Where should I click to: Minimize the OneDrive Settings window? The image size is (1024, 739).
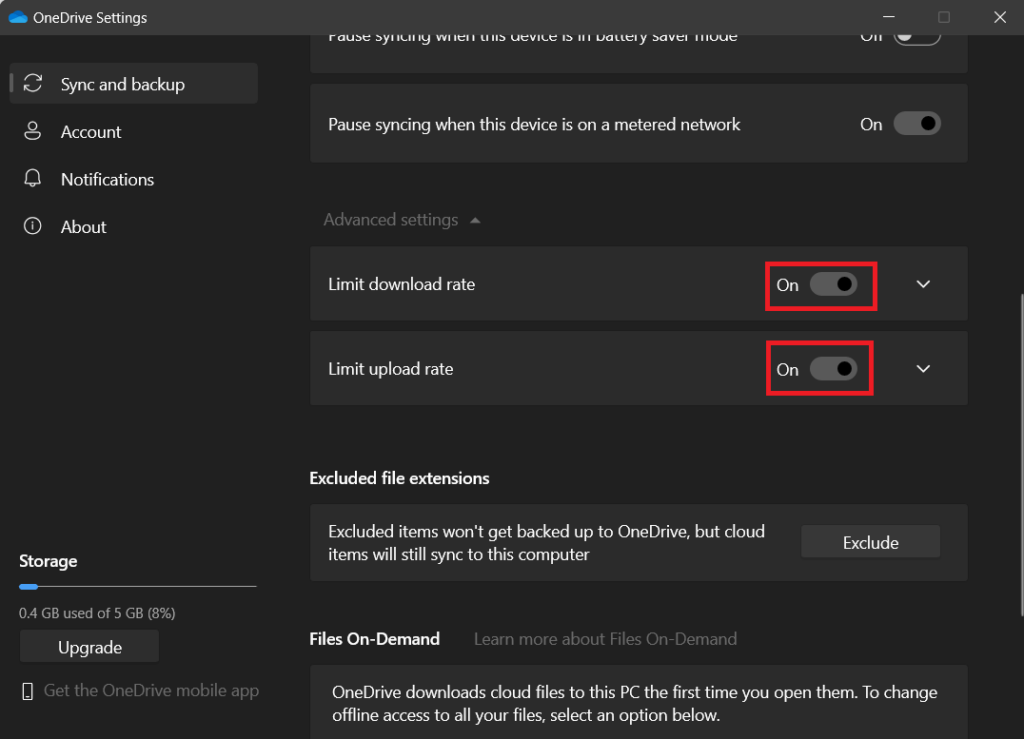click(x=888, y=17)
